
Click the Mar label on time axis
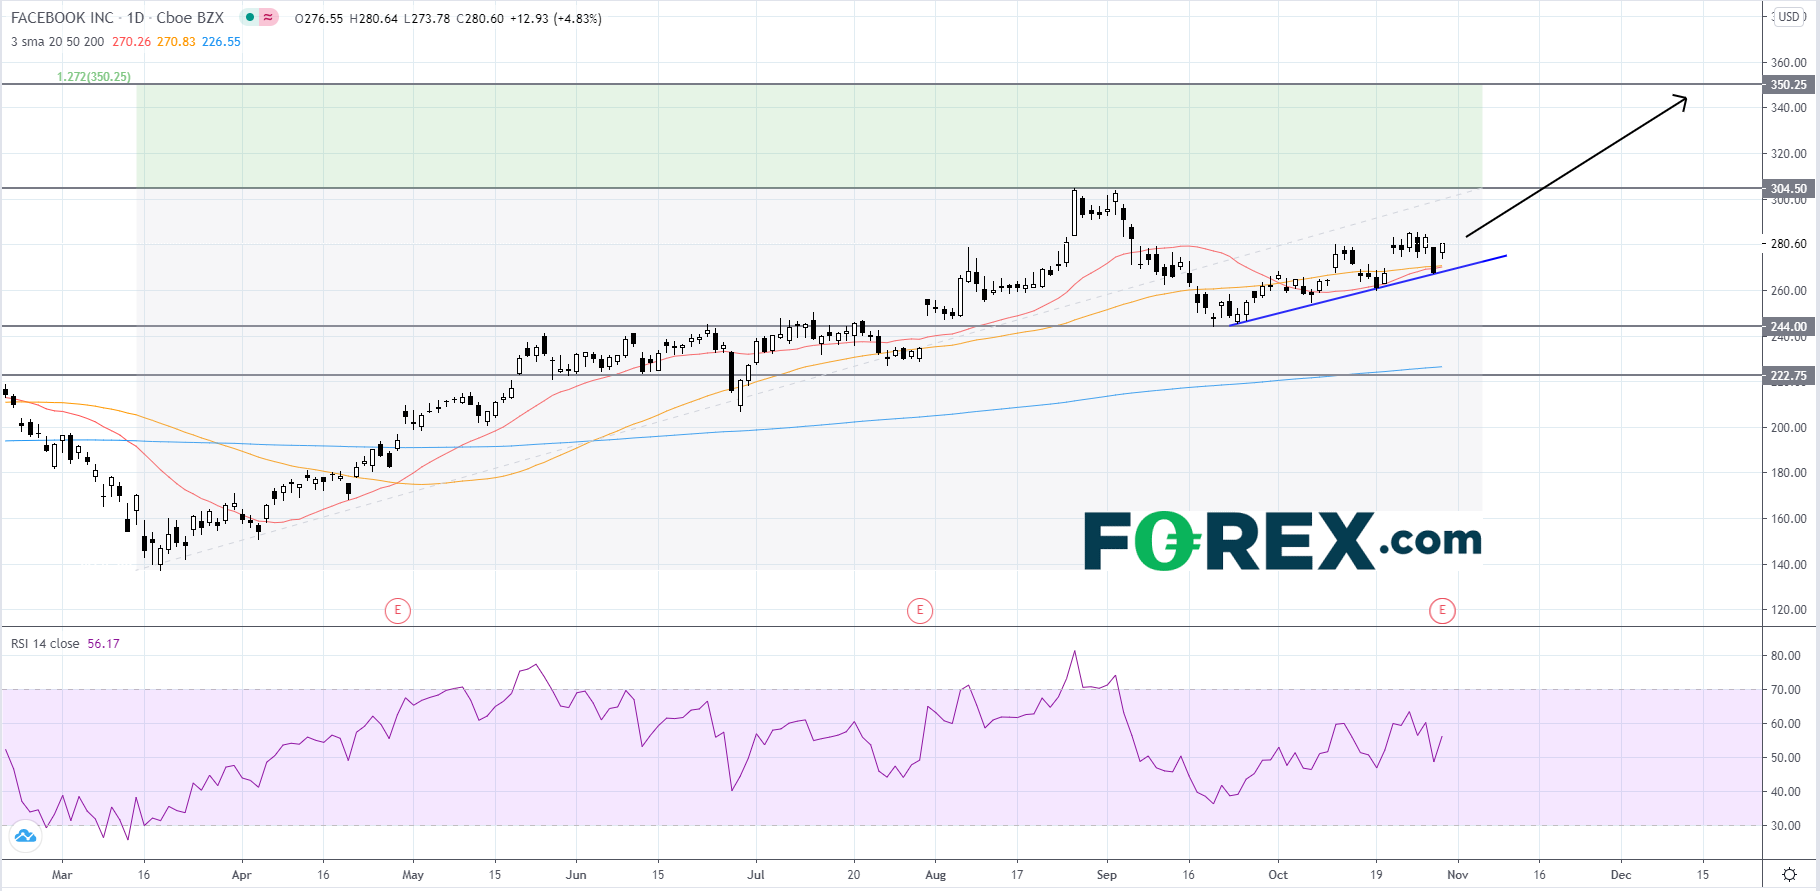tap(62, 875)
